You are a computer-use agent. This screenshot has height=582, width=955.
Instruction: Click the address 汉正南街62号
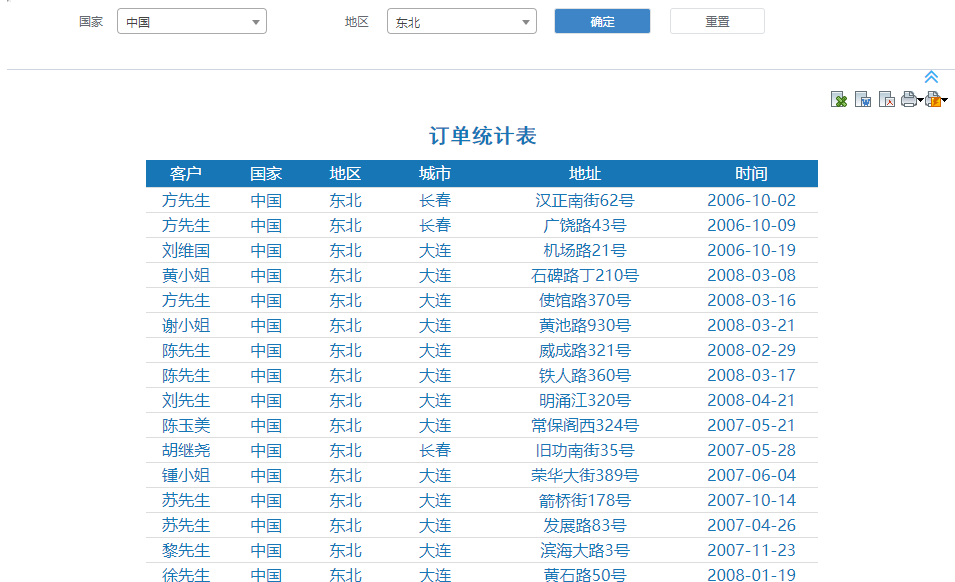click(585, 201)
